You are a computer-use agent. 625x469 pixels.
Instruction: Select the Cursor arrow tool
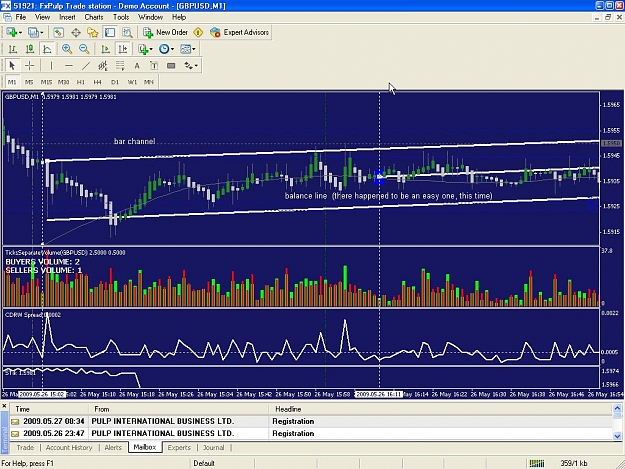point(12,66)
